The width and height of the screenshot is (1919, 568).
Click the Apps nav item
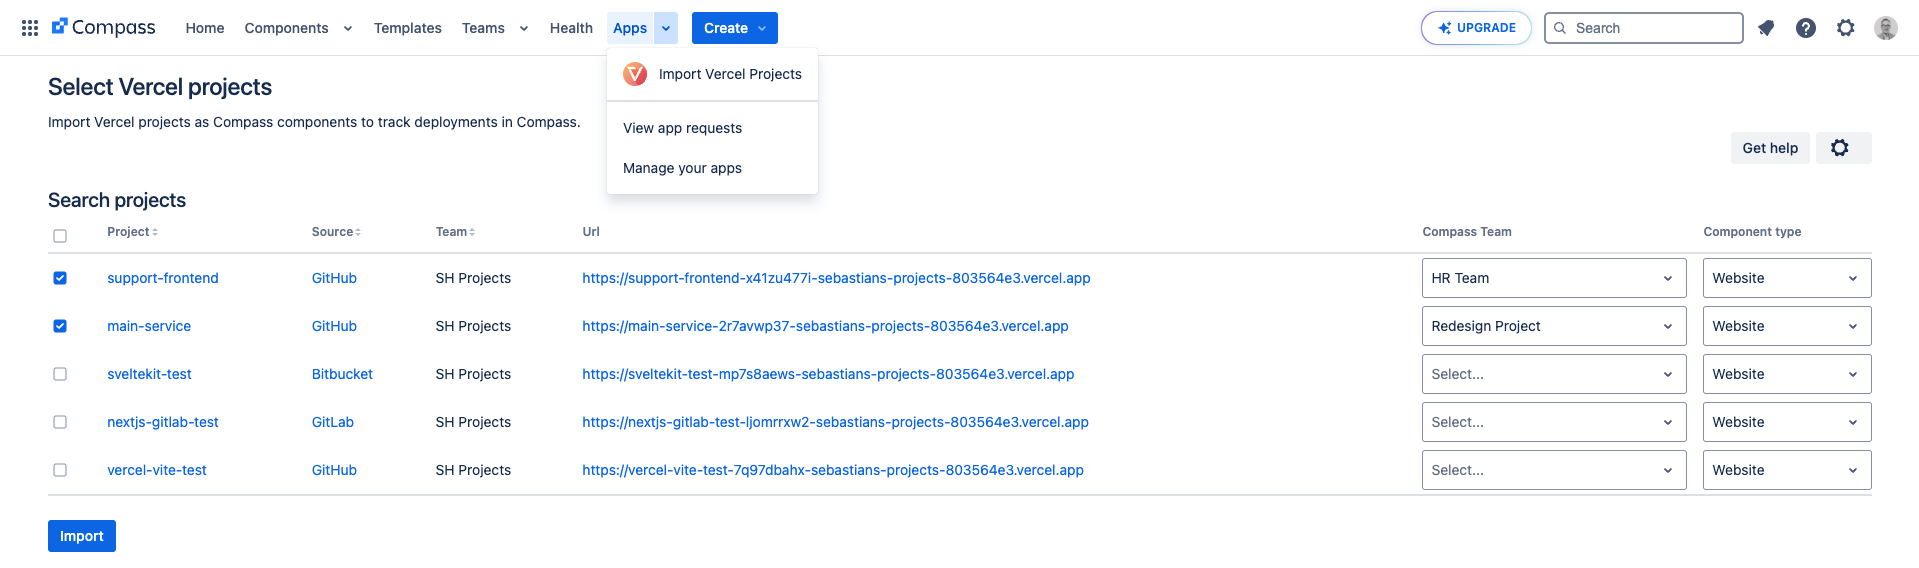tap(630, 28)
